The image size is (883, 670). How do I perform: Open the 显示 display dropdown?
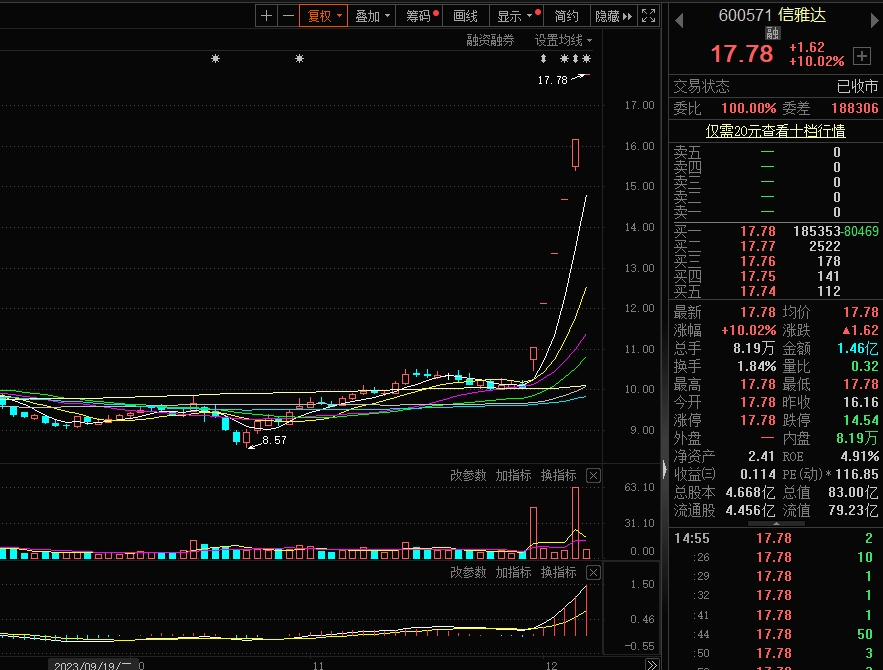click(x=516, y=16)
